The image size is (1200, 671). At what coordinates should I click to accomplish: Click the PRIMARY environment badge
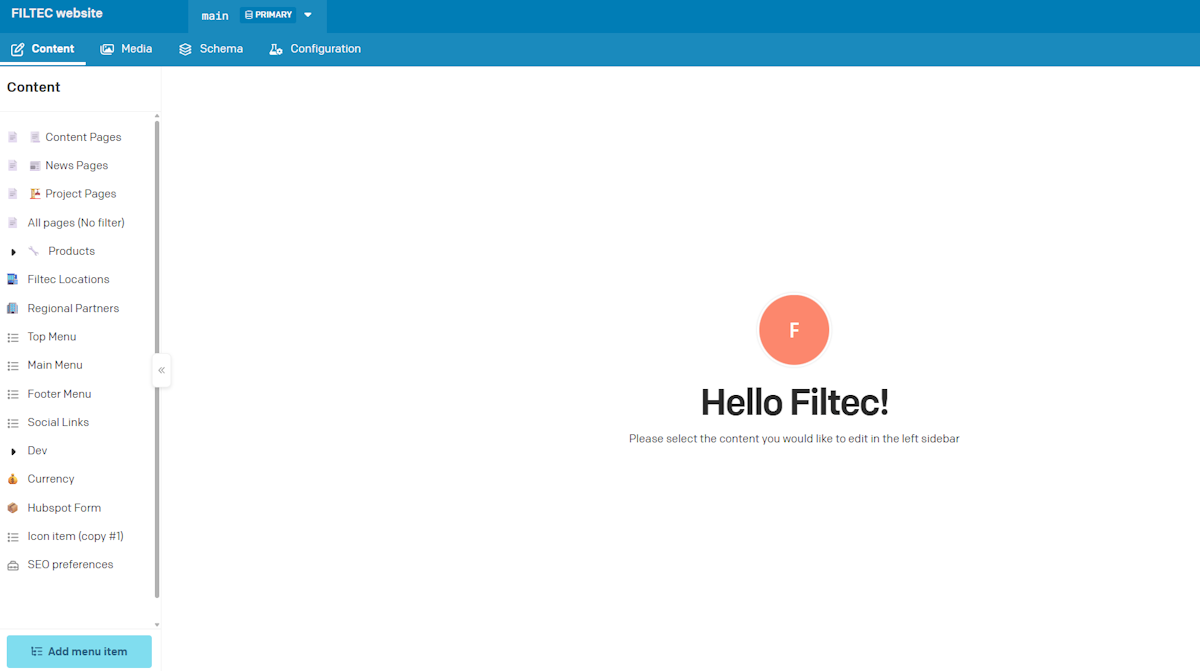[x=269, y=15]
